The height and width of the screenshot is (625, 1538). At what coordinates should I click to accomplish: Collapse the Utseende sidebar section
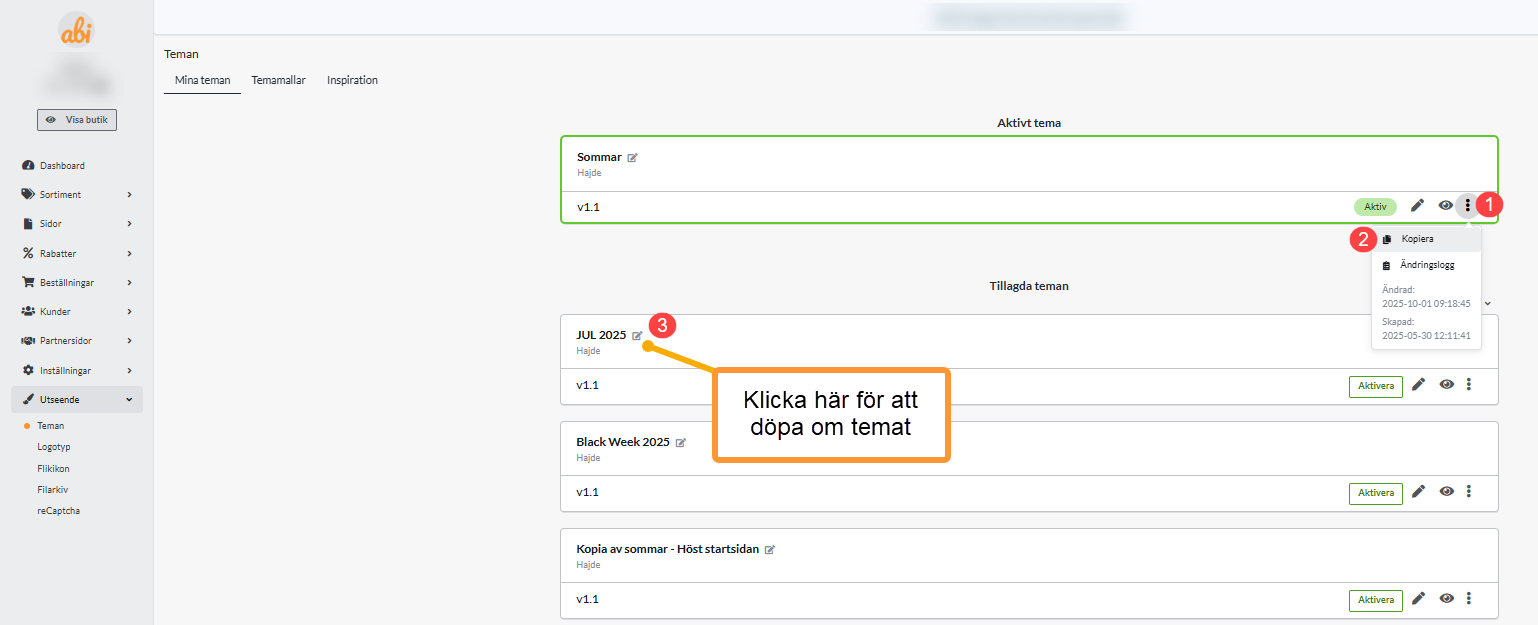(x=77, y=400)
